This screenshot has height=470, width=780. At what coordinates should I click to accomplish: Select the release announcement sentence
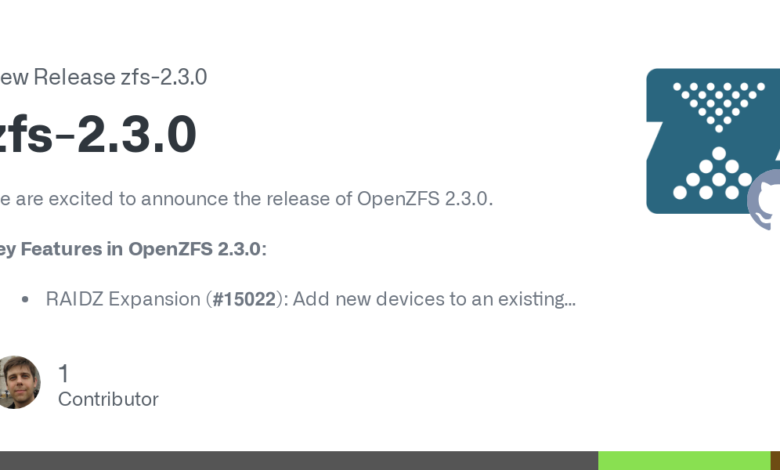245,198
